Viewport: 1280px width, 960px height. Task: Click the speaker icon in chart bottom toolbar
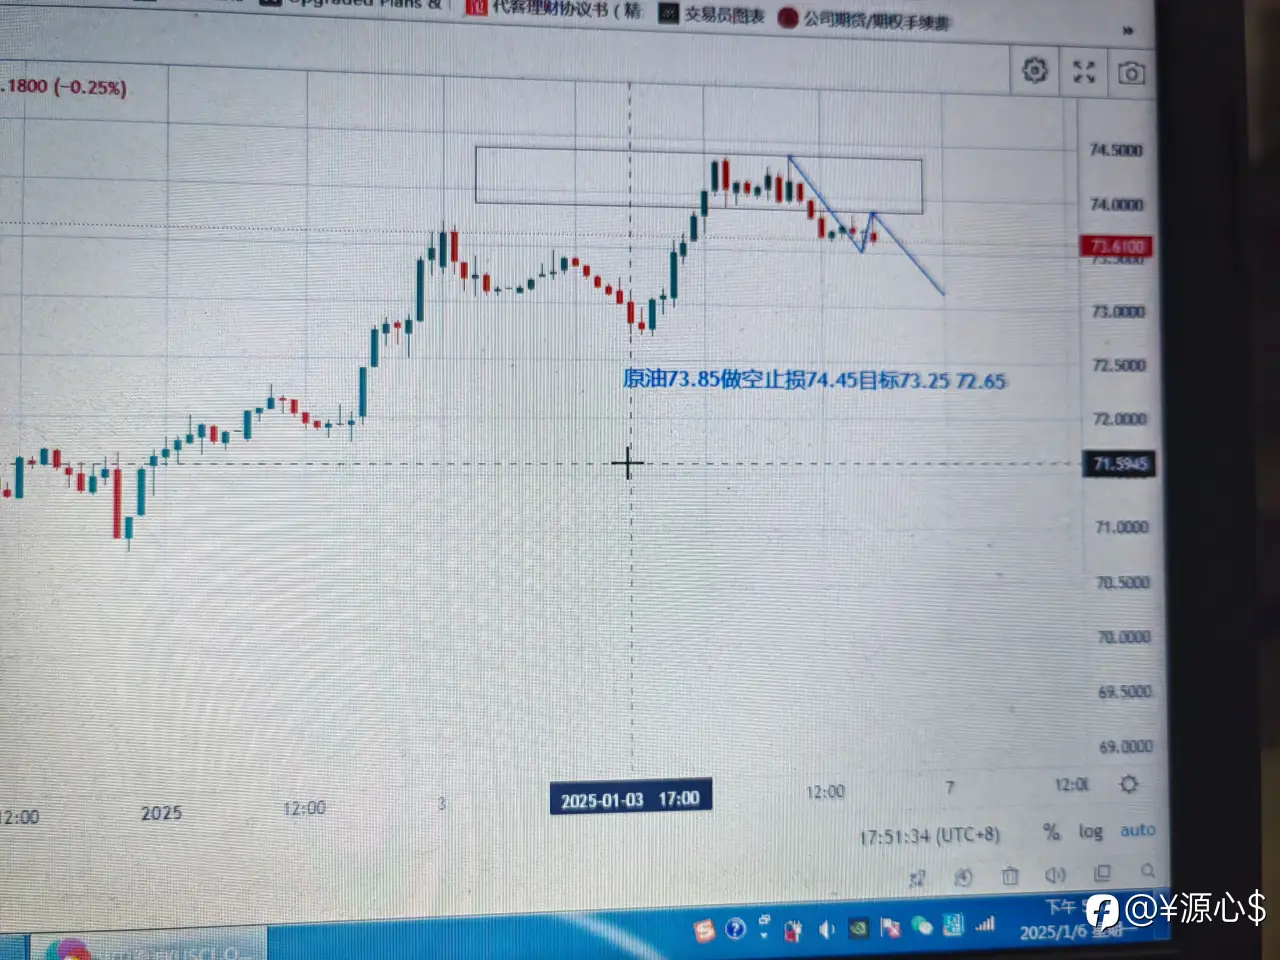[x=1055, y=875]
